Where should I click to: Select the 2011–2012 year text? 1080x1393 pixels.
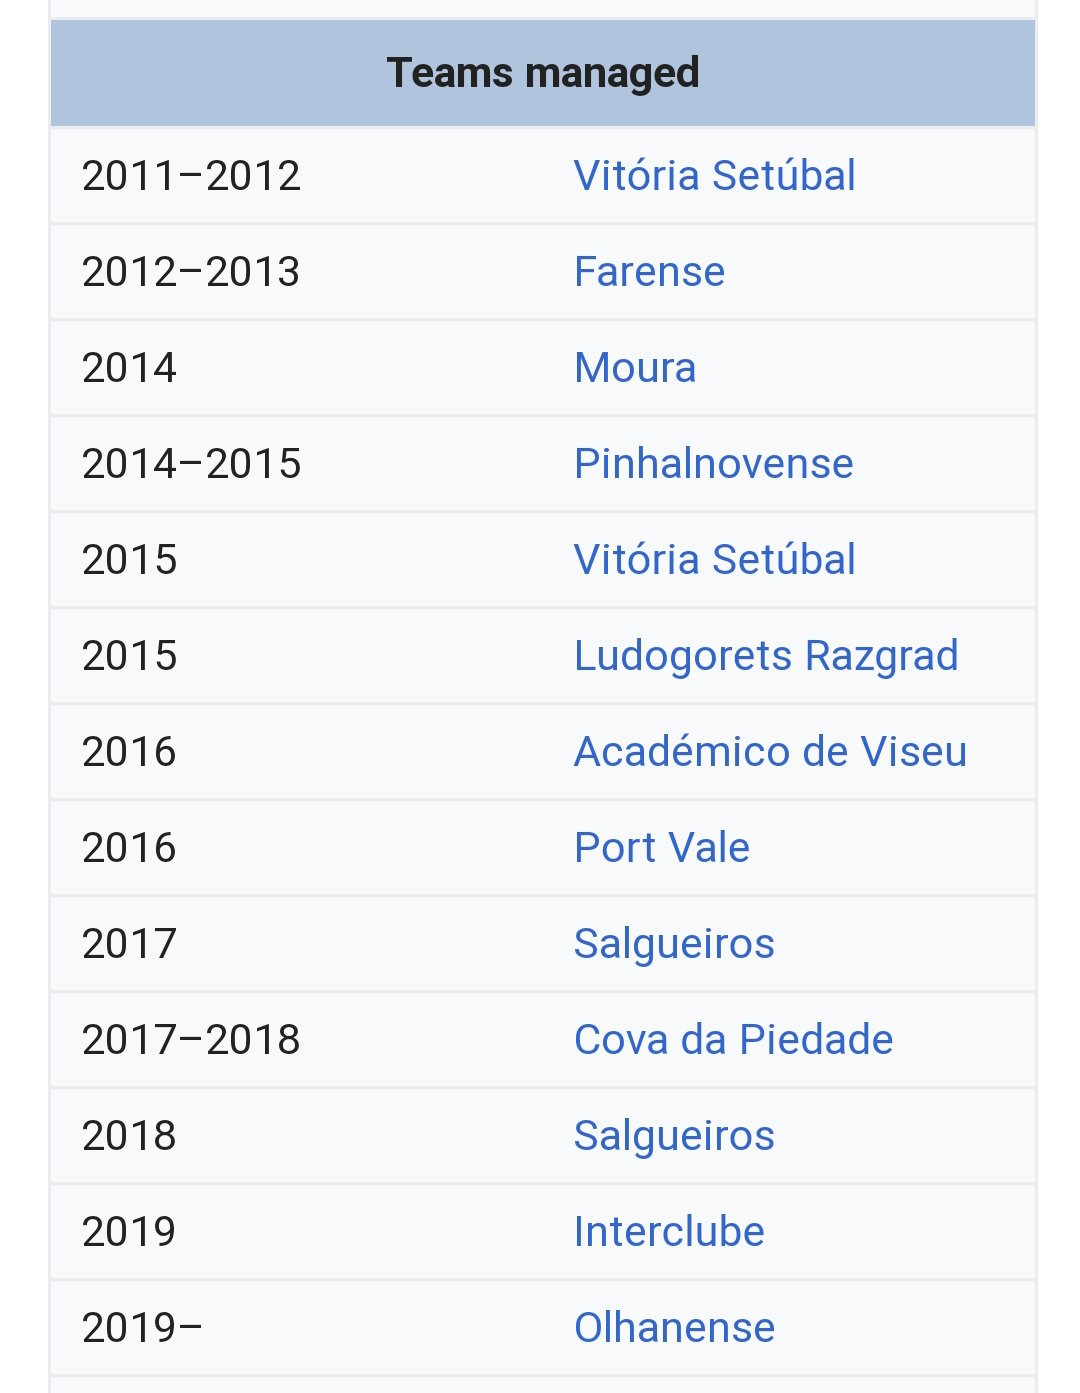point(191,176)
